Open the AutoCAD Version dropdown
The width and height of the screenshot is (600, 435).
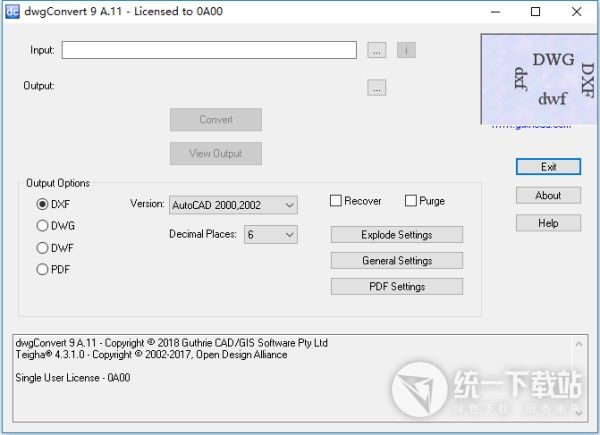233,205
